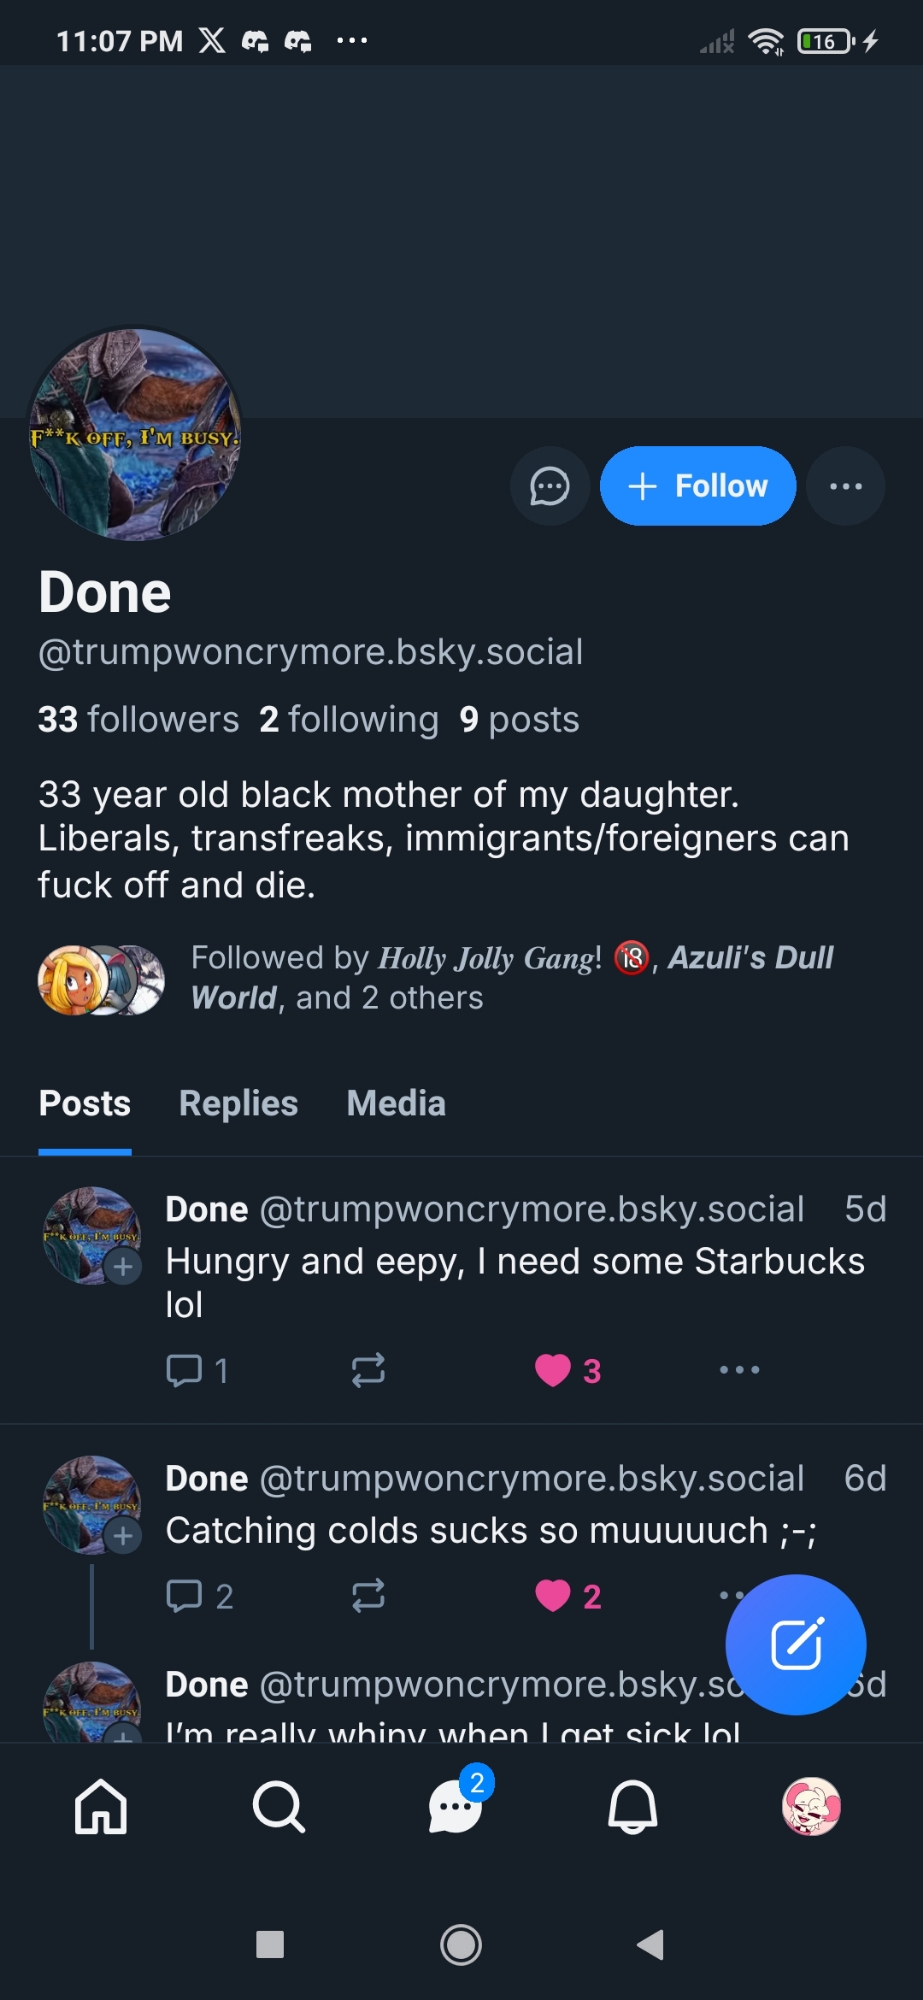View the 33 followers list
This screenshot has width=923, height=2000.
click(139, 720)
